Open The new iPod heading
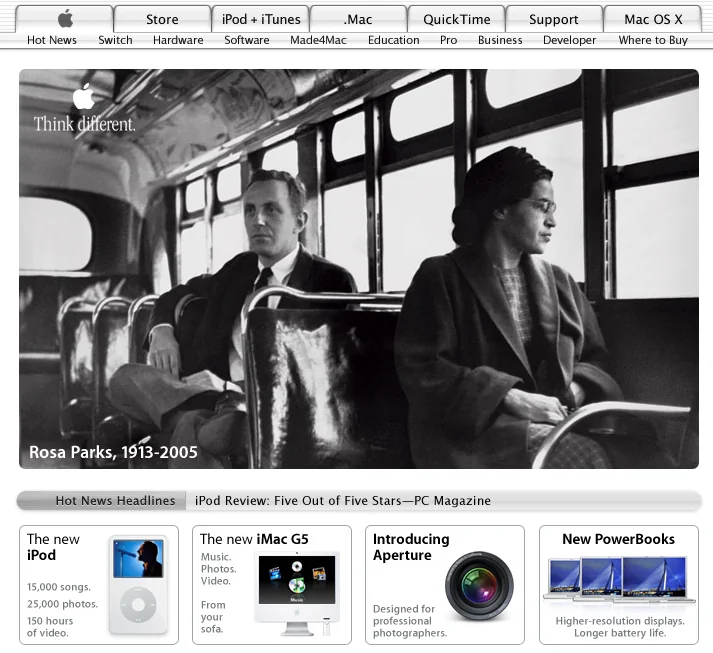The height and width of the screenshot is (653, 713). 53,547
